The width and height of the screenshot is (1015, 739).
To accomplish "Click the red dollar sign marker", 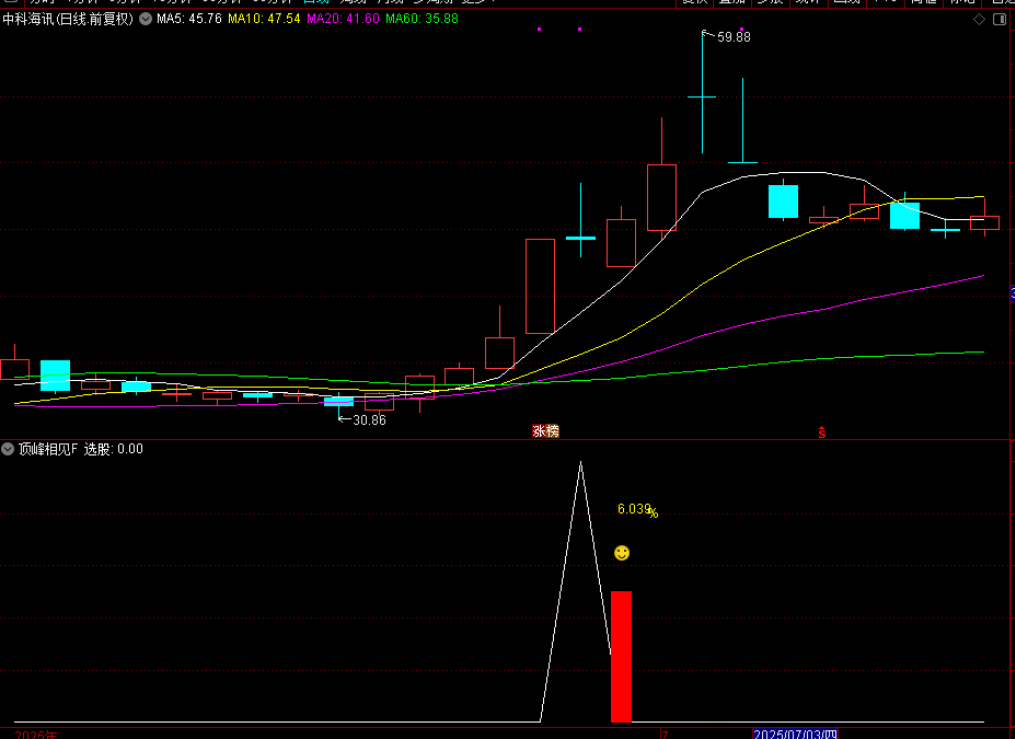I will click(x=822, y=432).
